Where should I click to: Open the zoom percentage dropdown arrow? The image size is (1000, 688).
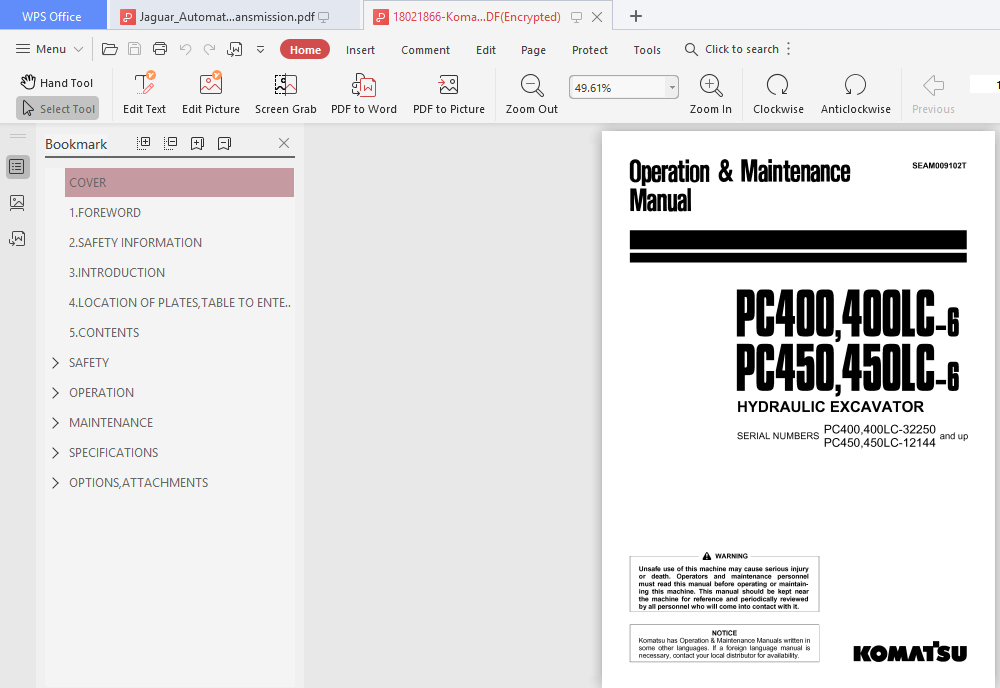[x=672, y=87]
